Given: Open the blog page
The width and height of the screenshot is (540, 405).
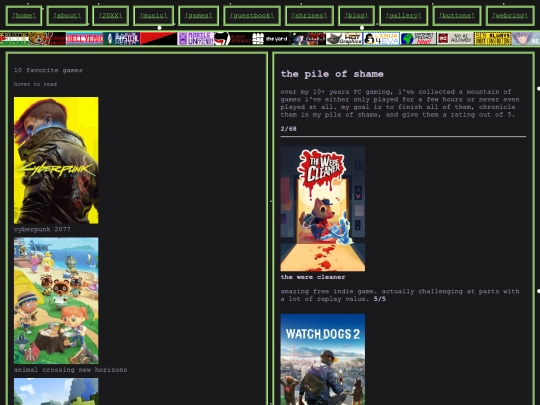Looking at the screenshot, I should tap(356, 16).
